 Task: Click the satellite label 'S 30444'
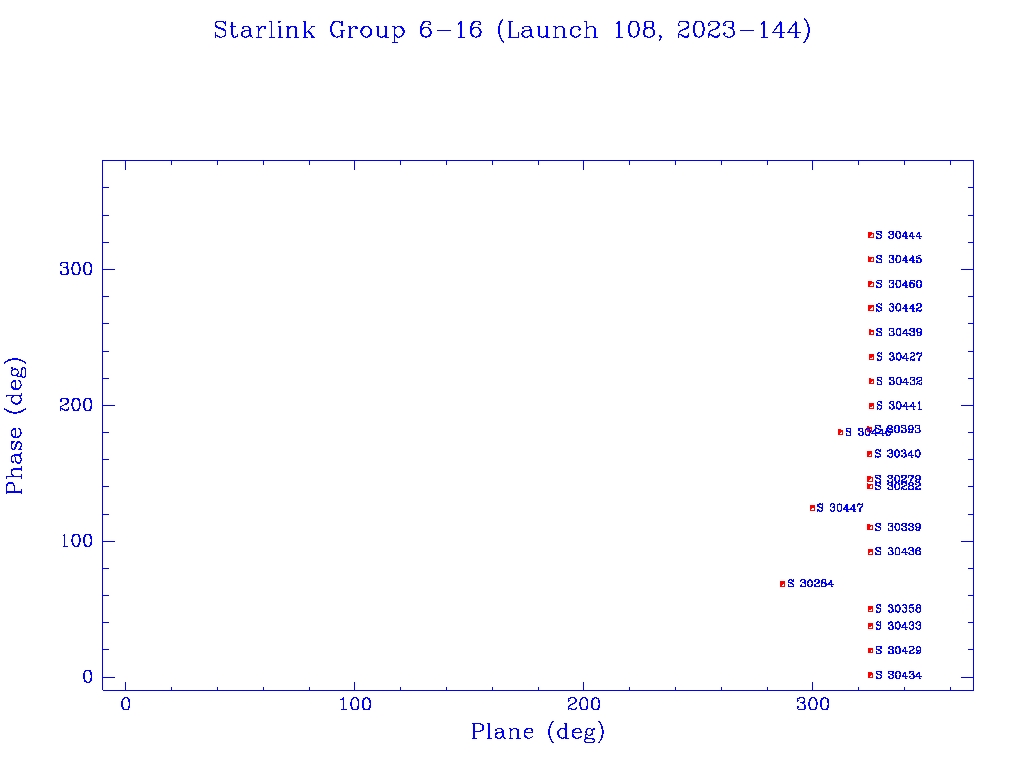(x=899, y=235)
